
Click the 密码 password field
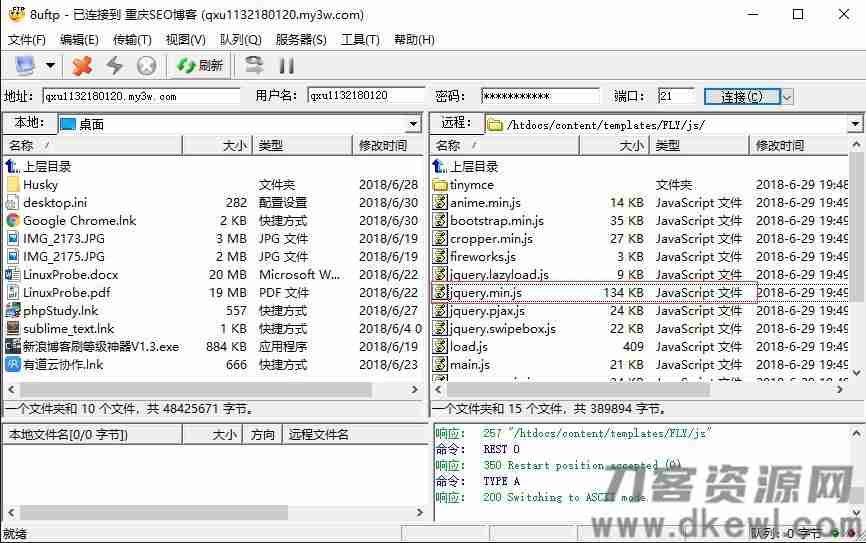(540, 96)
